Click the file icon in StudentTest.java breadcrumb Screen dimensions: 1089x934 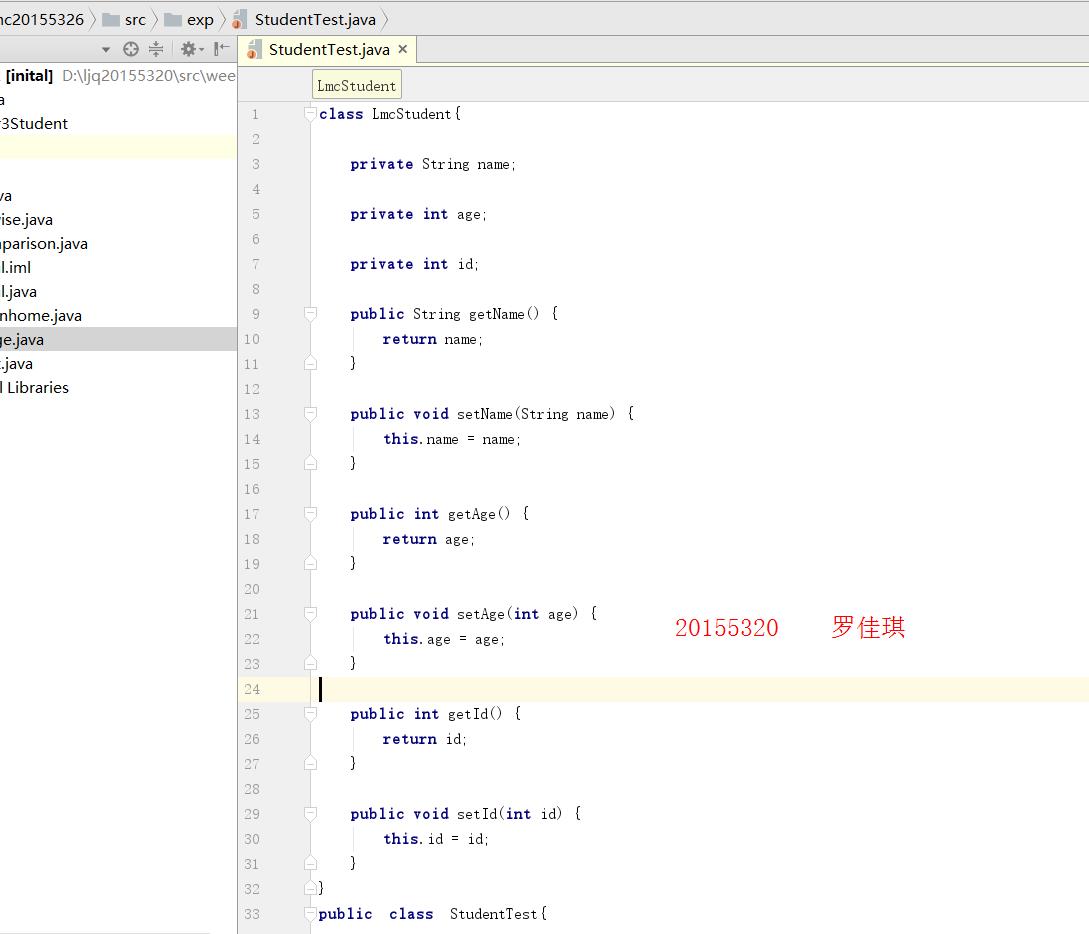coord(240,19)
